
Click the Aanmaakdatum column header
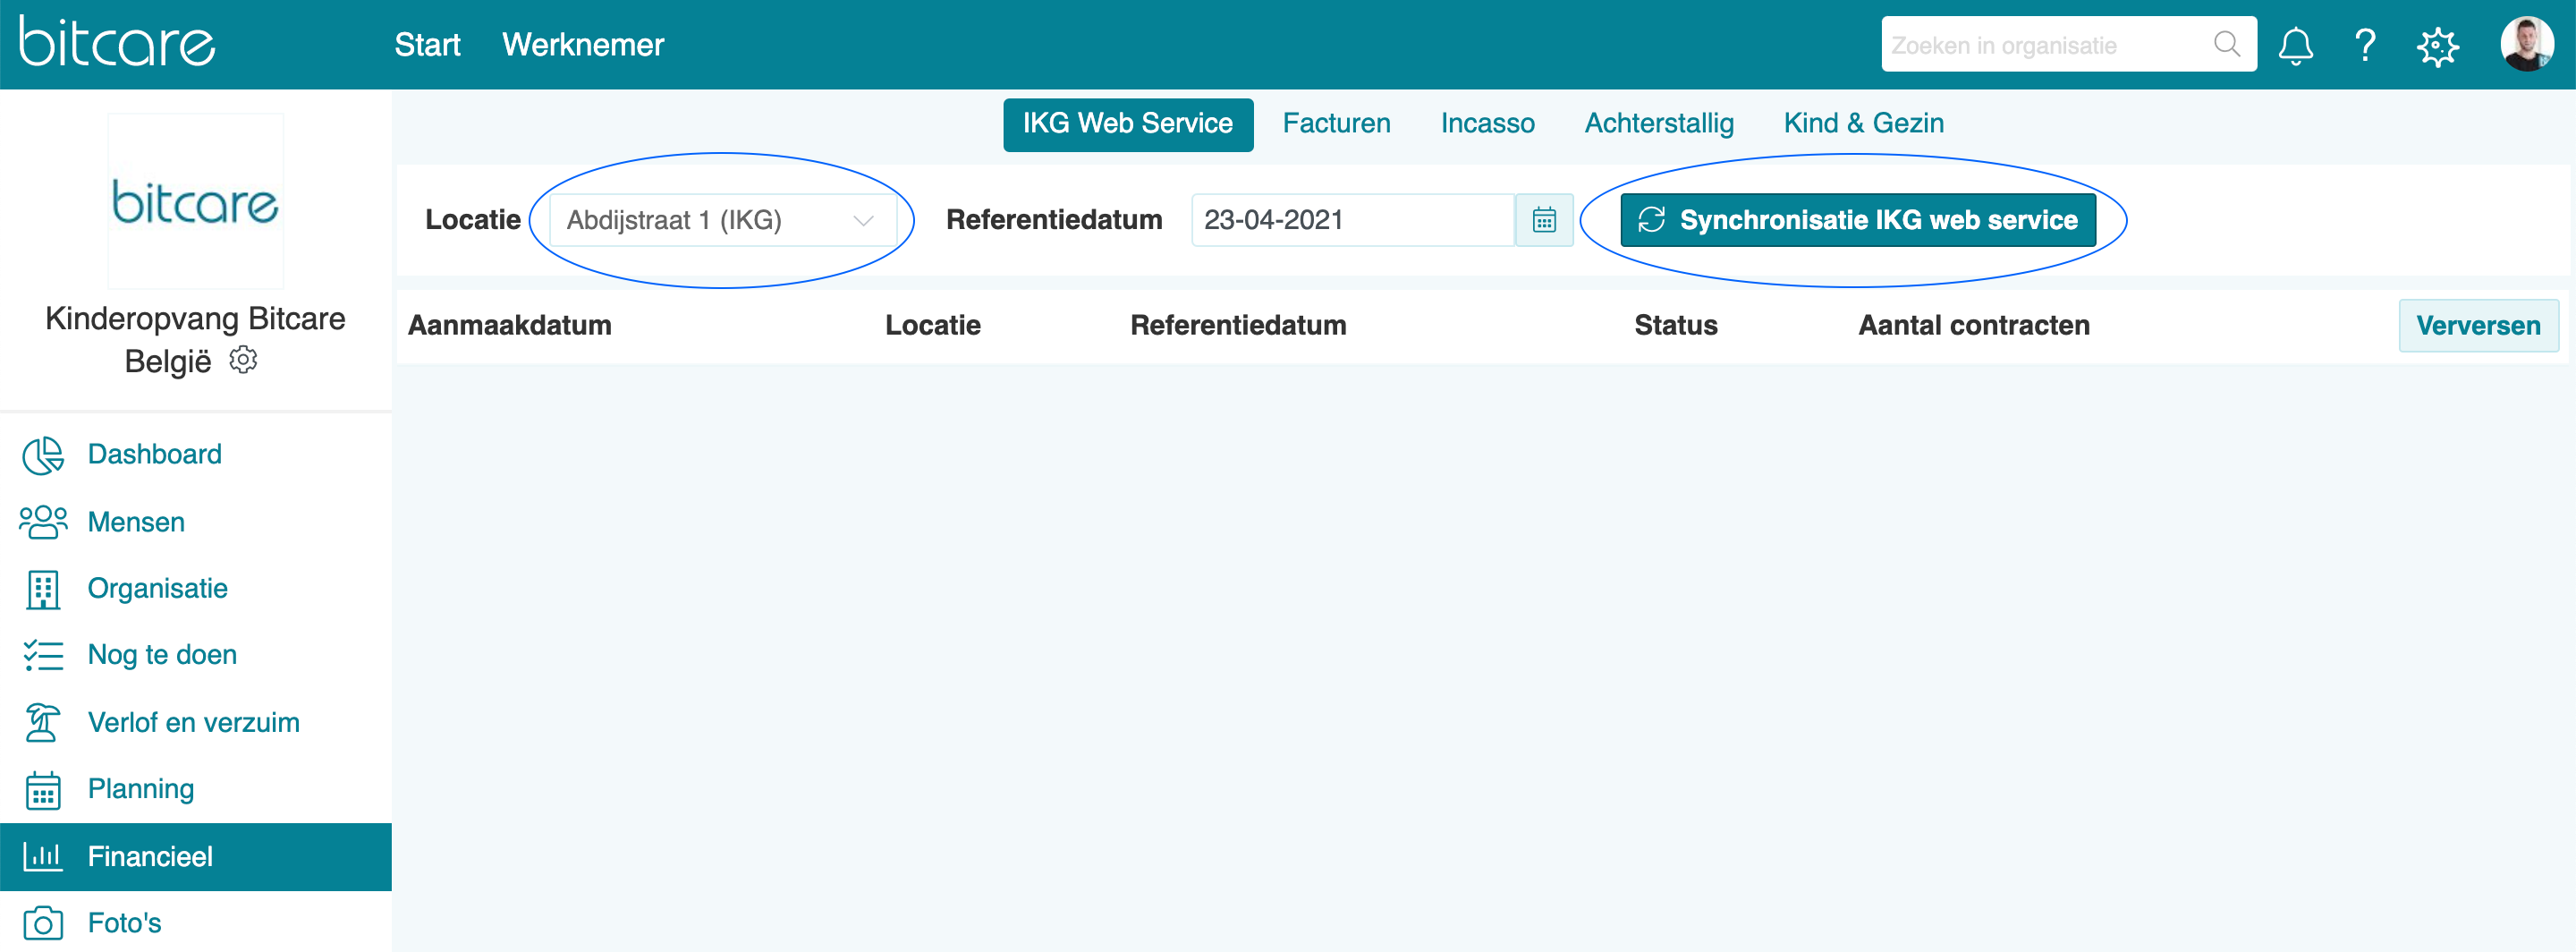[x=509, y=326]
